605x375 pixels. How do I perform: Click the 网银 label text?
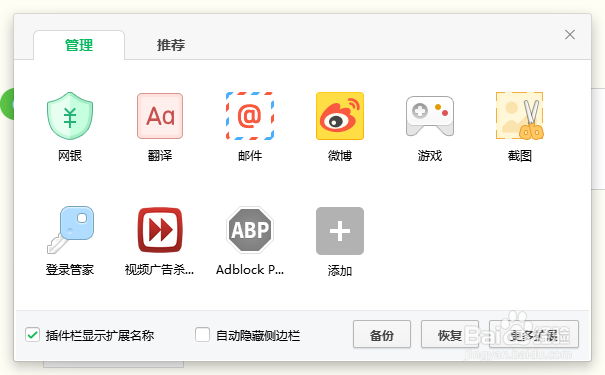(x=70, y=156)
